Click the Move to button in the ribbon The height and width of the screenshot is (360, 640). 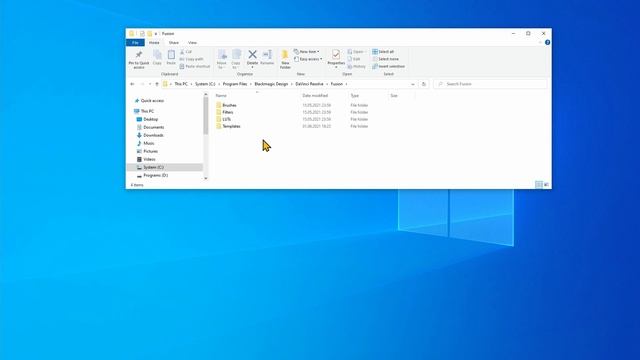(x=222, y=59)
